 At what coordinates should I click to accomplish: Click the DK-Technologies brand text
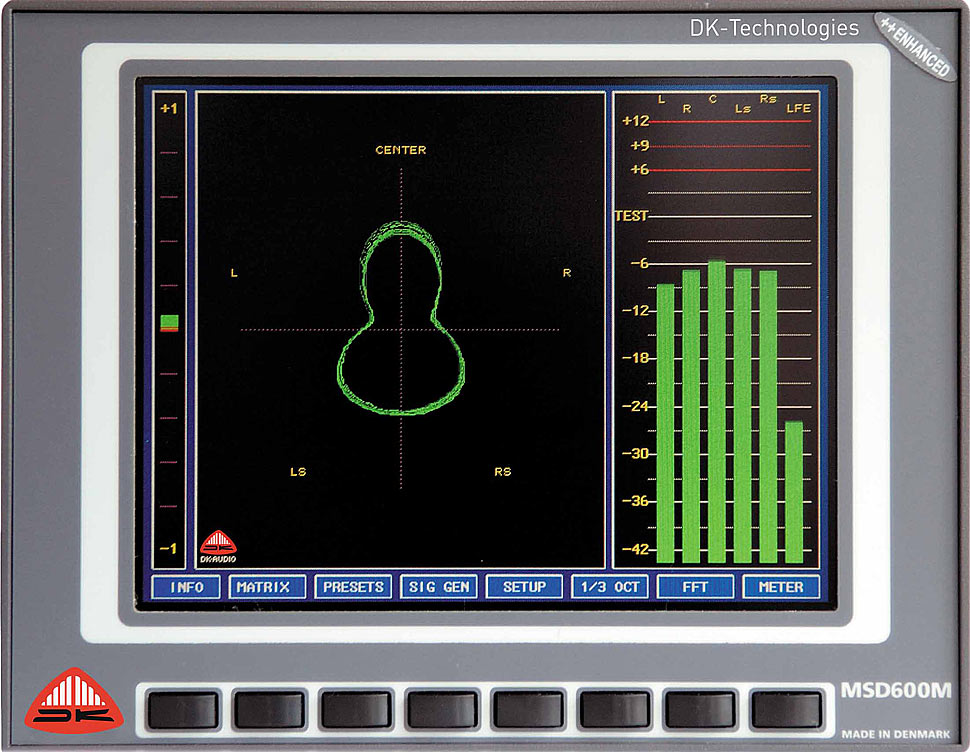[x=774, y=28]
